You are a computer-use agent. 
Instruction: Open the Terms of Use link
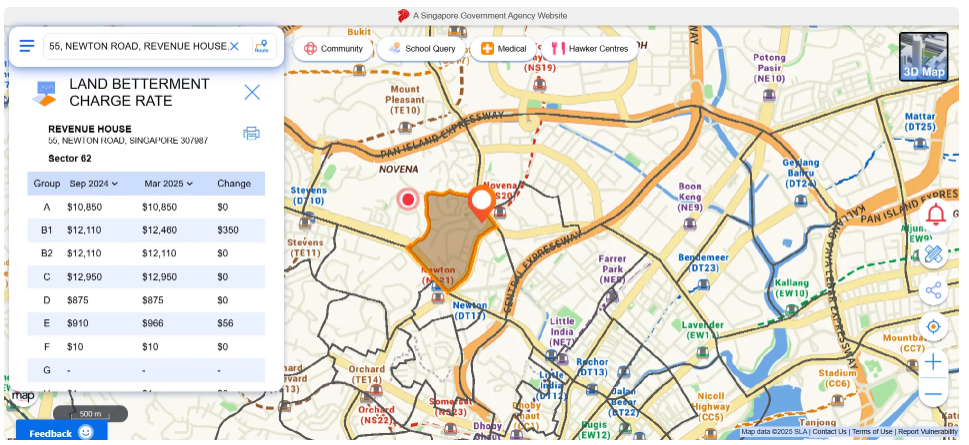[x=871, y=432]
